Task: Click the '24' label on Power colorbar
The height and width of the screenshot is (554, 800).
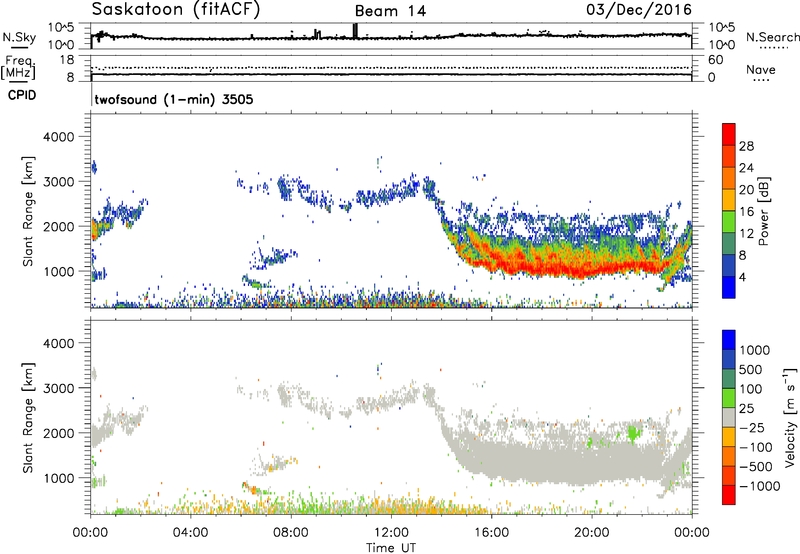Action: 746,168
